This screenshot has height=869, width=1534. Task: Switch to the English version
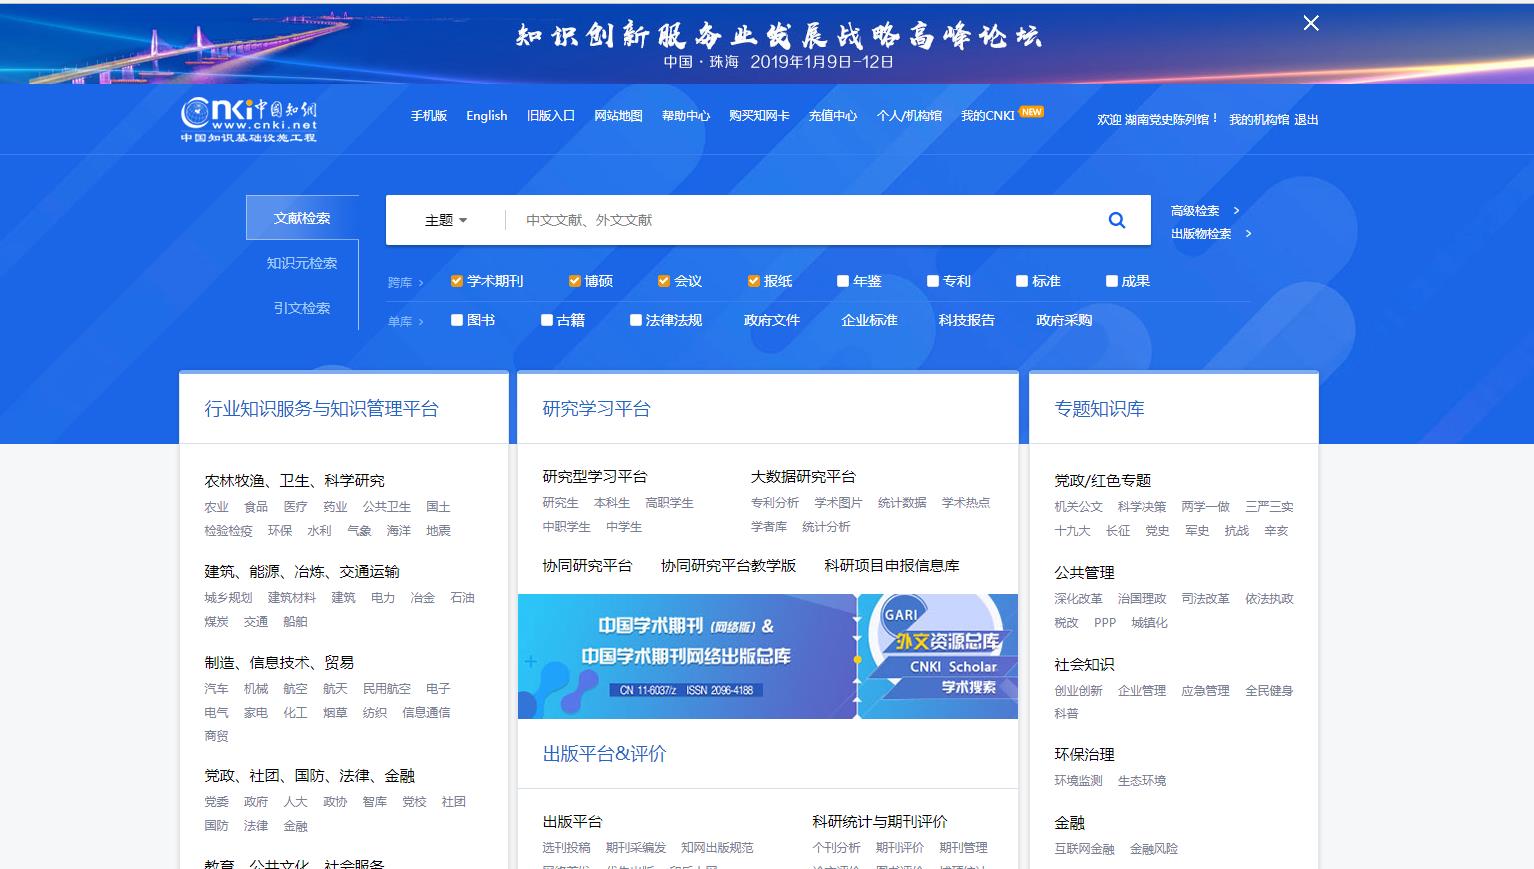487,116
